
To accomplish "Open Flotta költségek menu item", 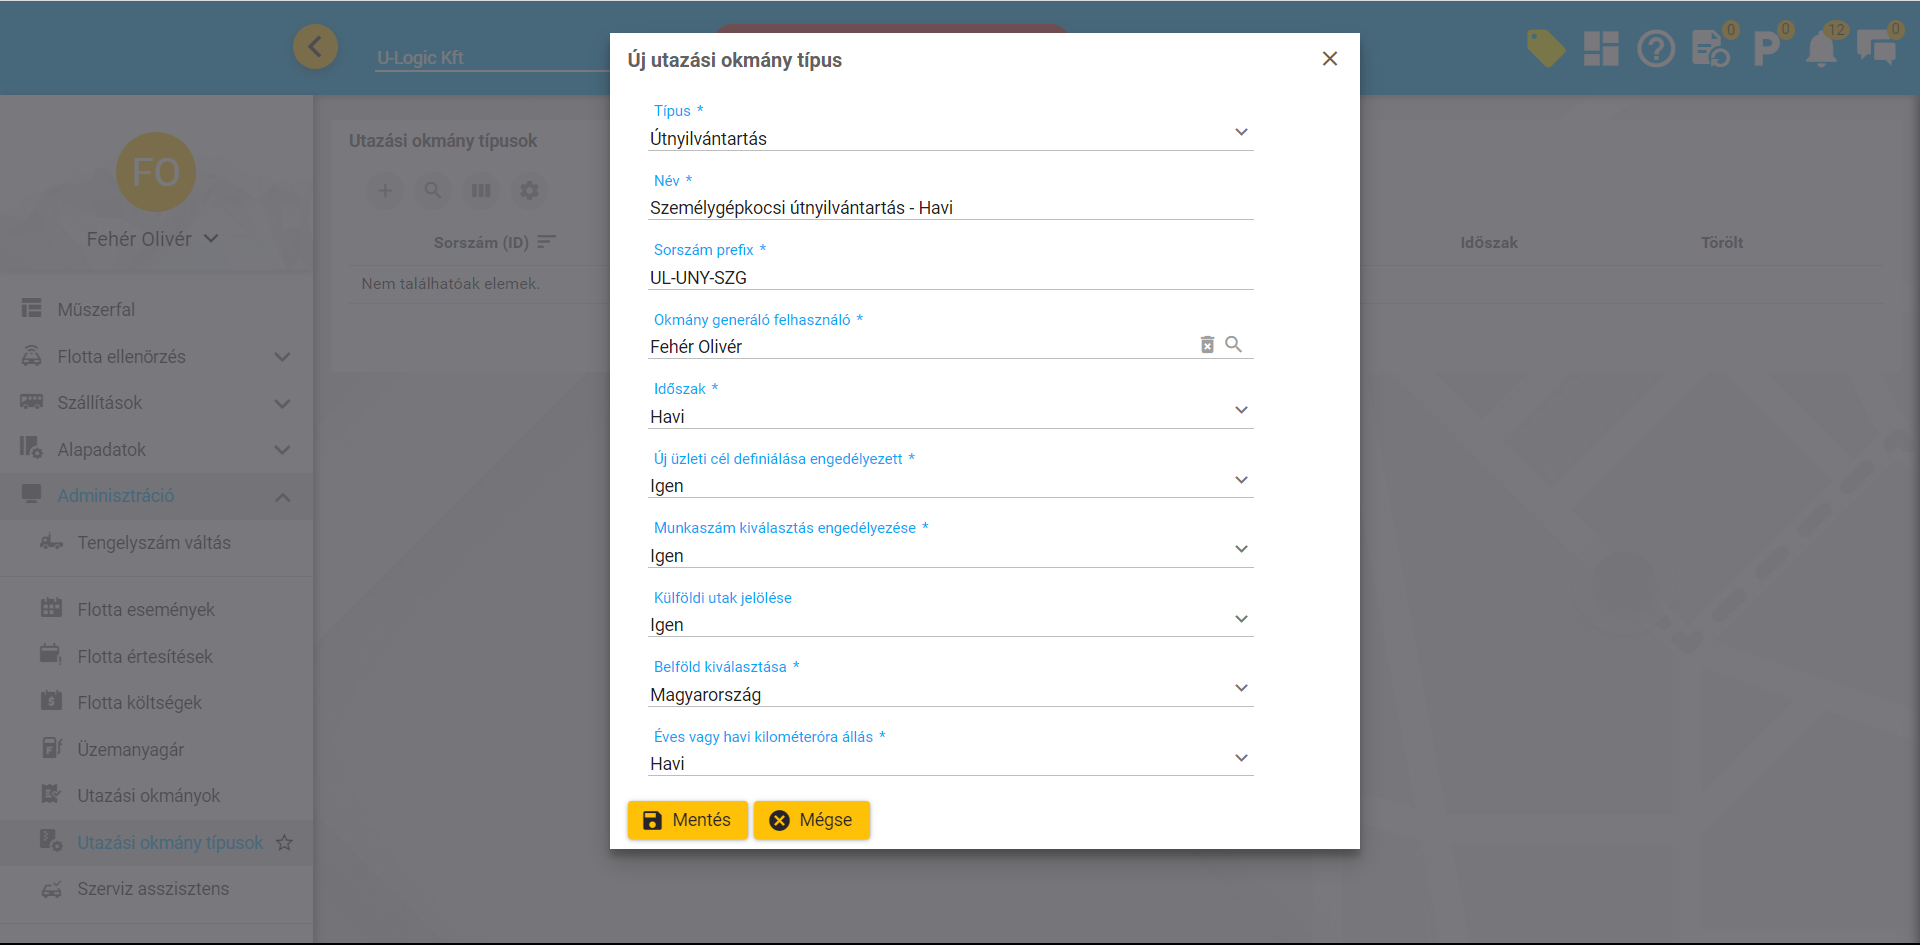I will tap(140, 703).
